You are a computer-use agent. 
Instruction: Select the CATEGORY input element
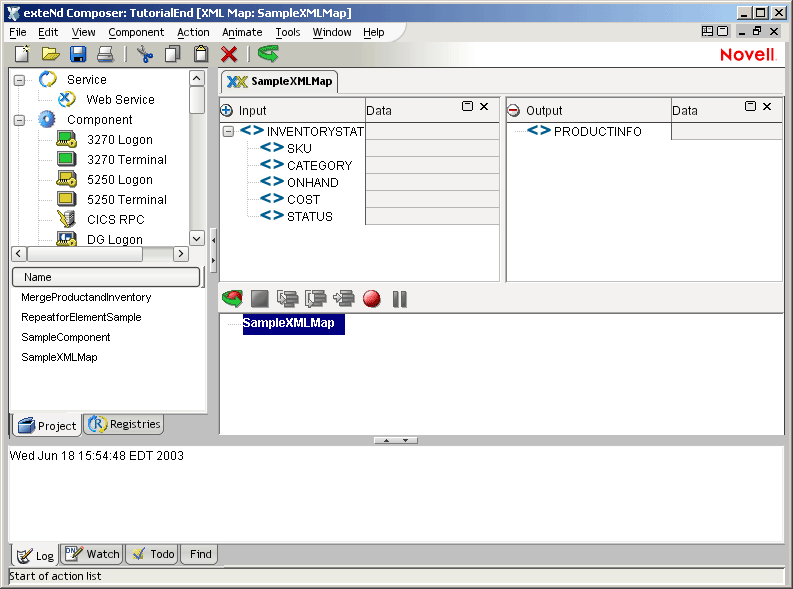tap(319, 165)
